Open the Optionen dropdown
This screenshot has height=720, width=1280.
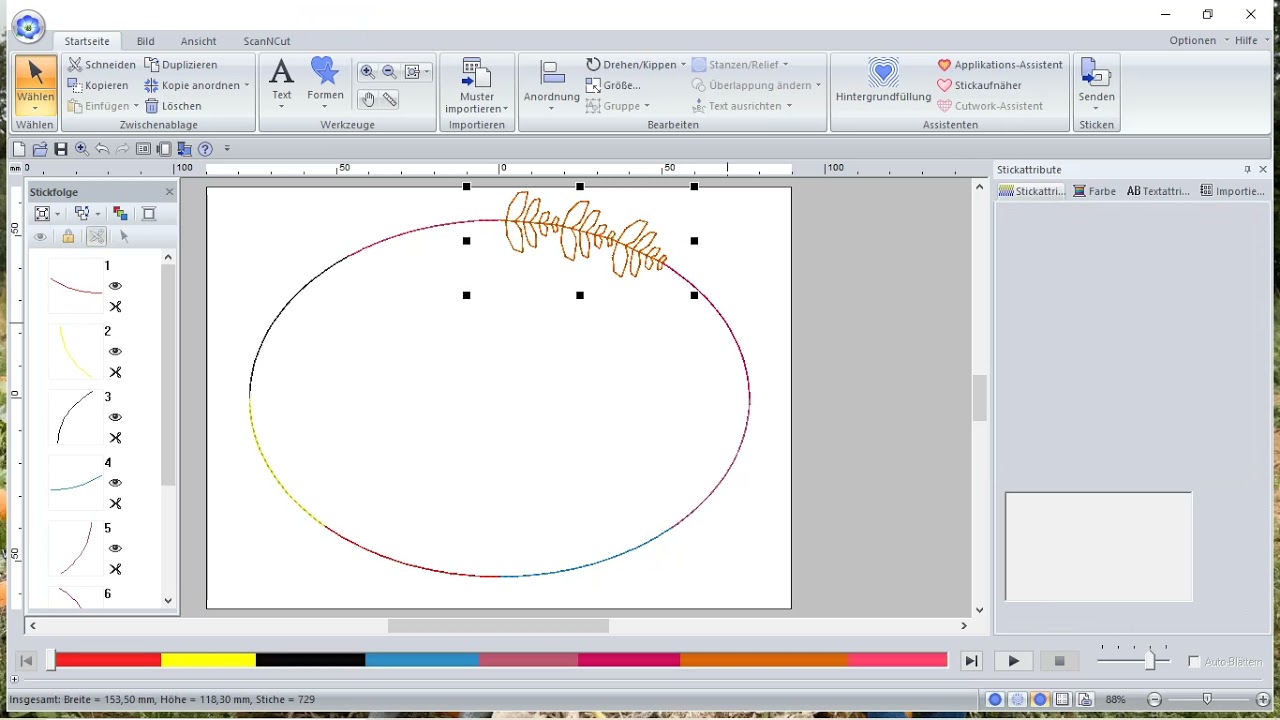(x=1199, y=40)
